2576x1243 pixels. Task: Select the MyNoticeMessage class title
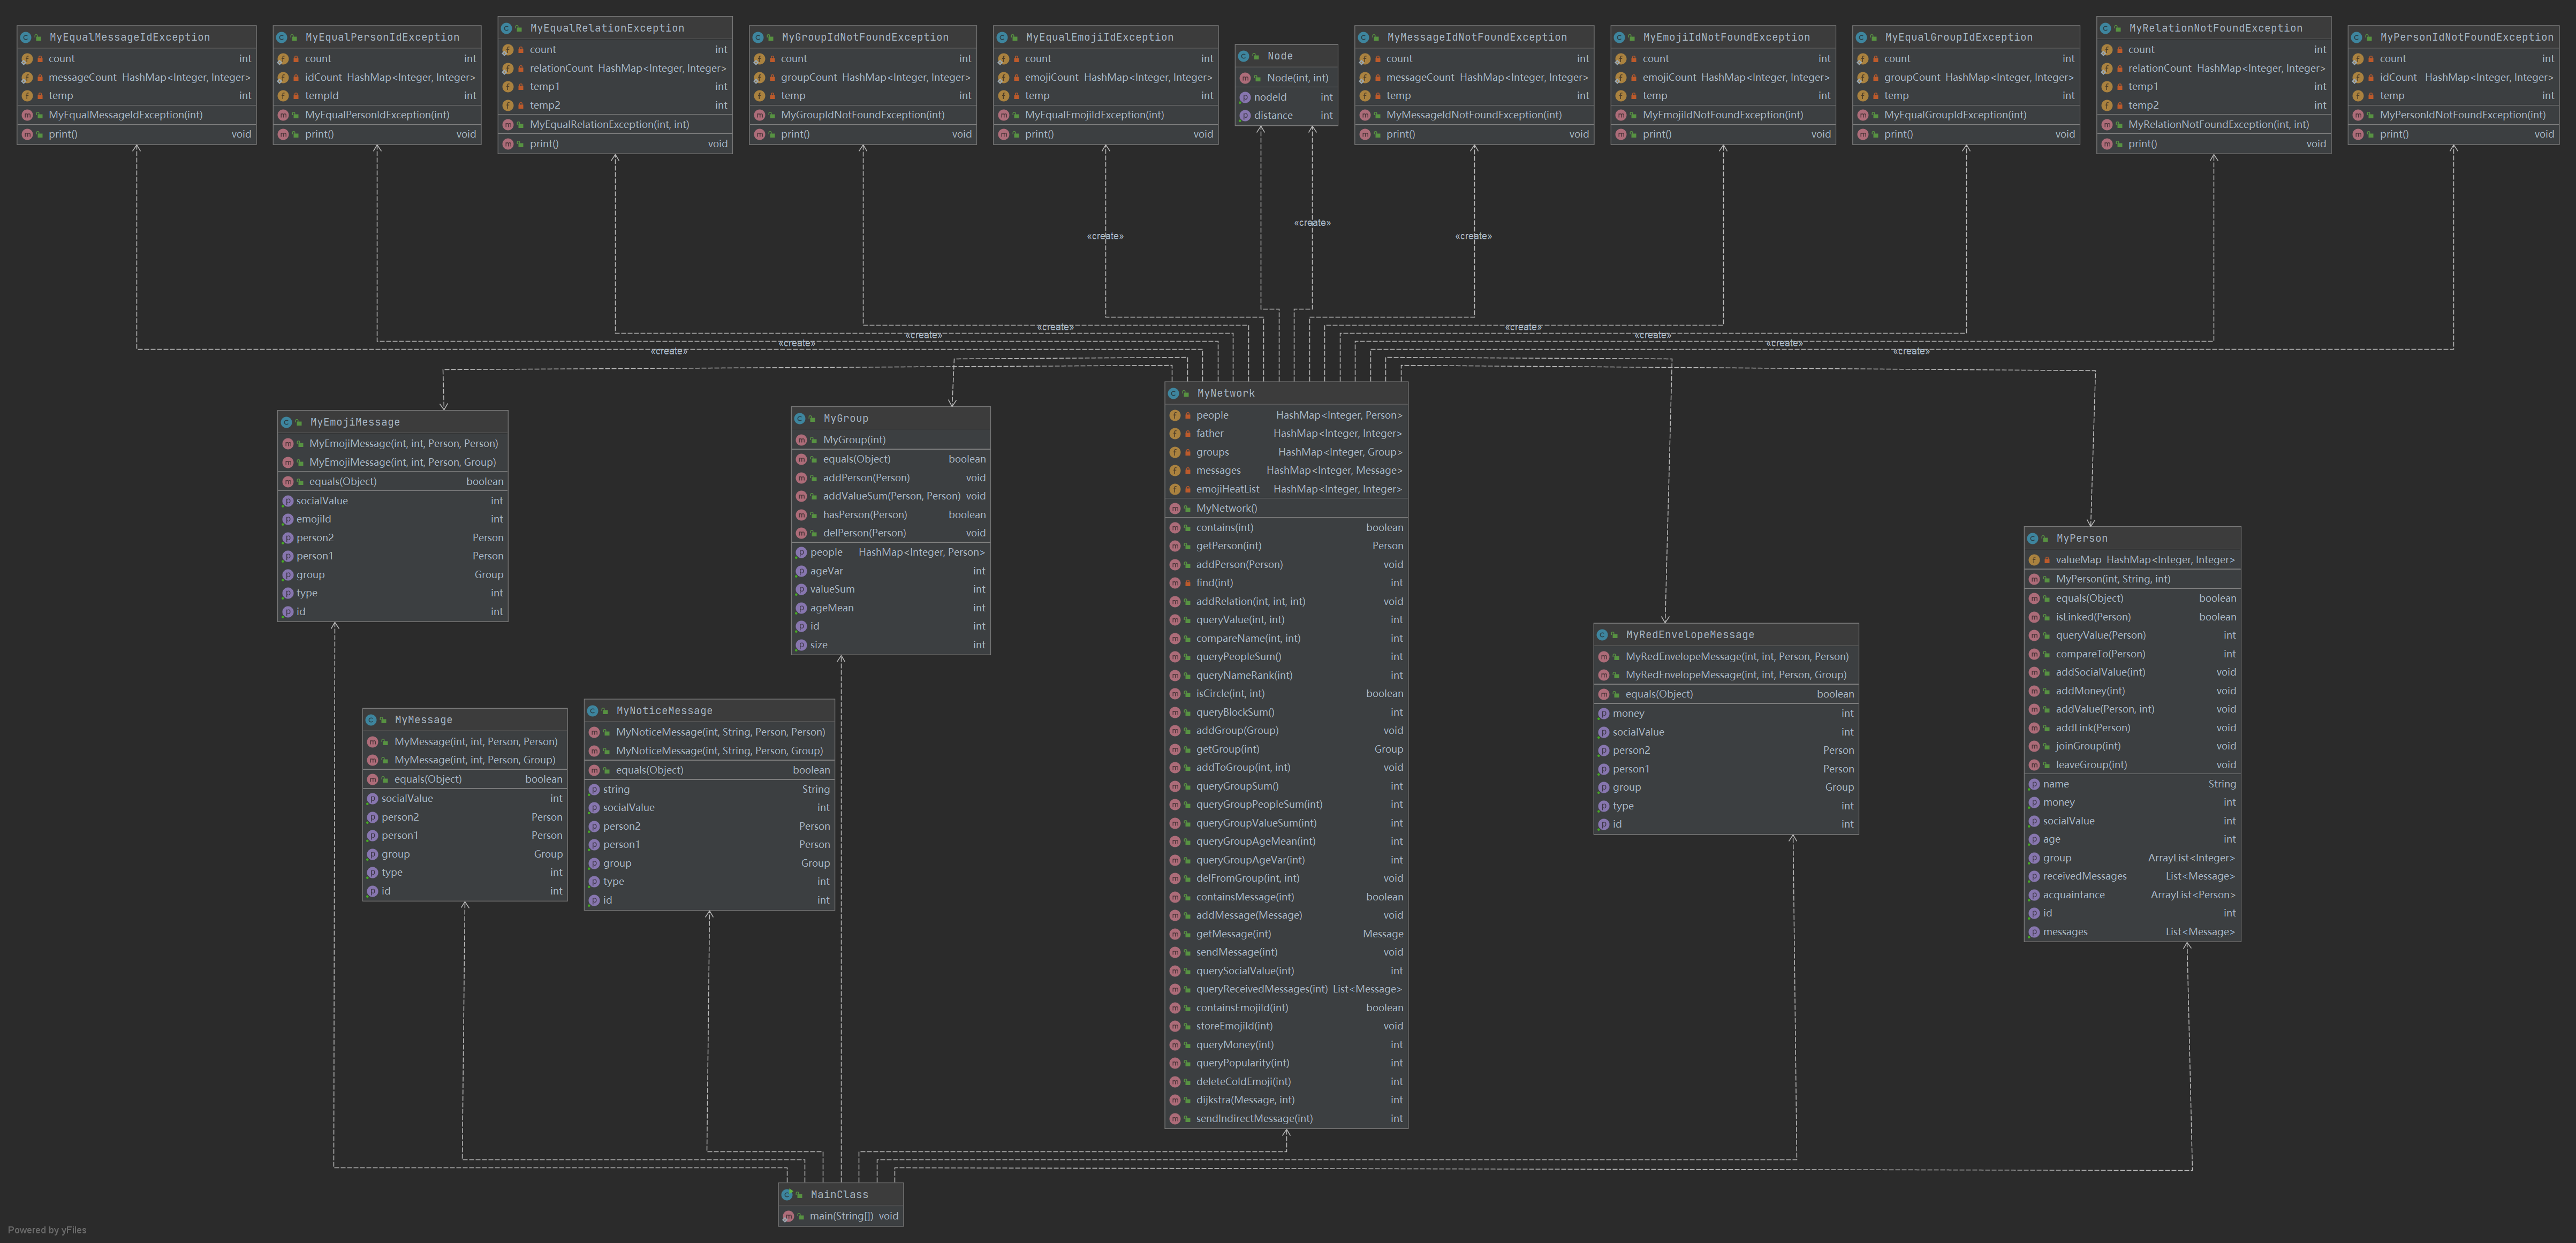[x=664, y=711]
